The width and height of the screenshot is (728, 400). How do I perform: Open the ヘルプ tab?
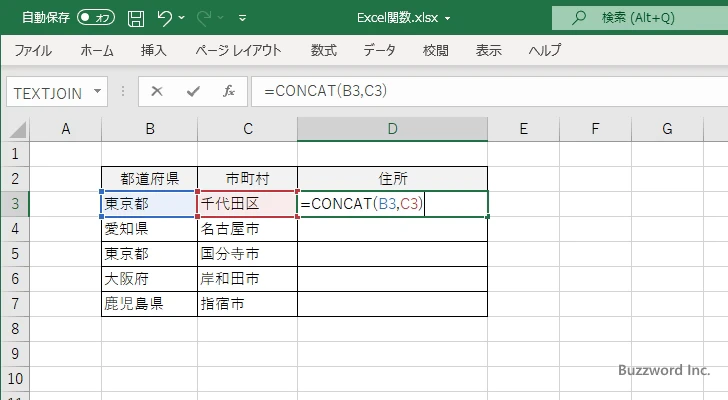tap(545, 50)
